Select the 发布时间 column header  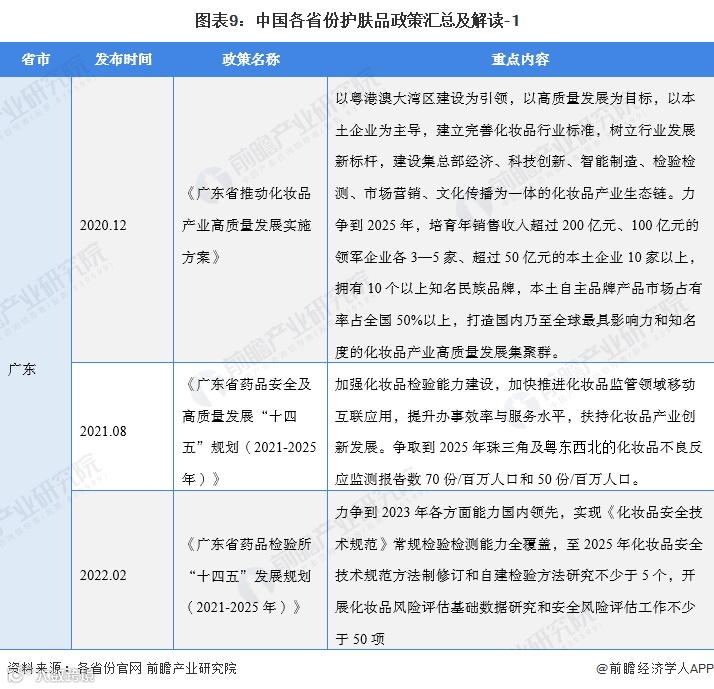[123, 59]
